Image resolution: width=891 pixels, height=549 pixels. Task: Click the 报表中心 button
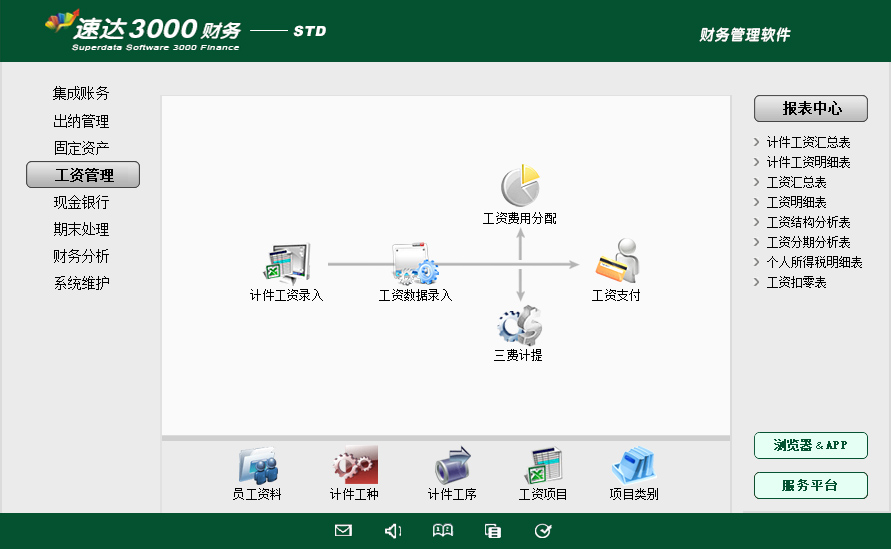click(x=811, y=109)
